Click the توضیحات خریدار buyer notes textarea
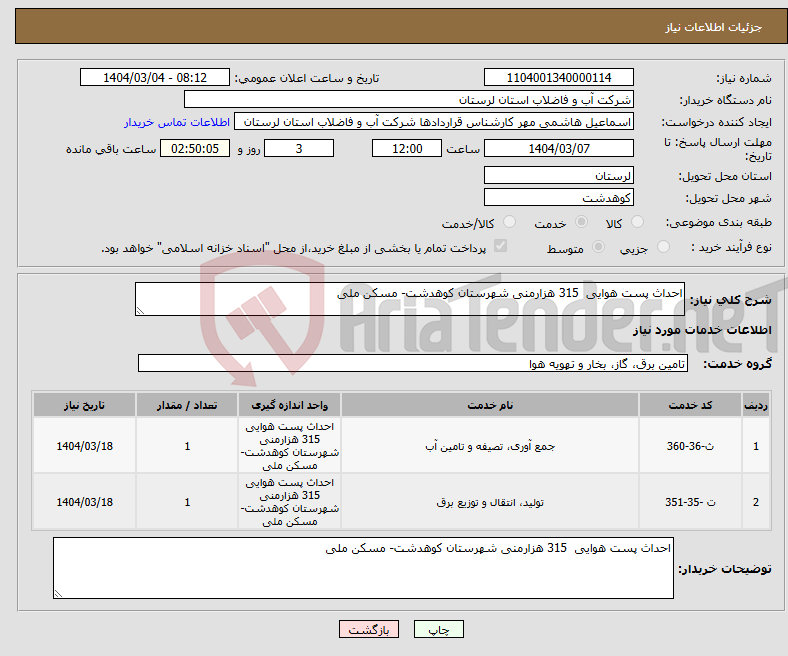This screenshot has height=656, width=788. (363, 568)
